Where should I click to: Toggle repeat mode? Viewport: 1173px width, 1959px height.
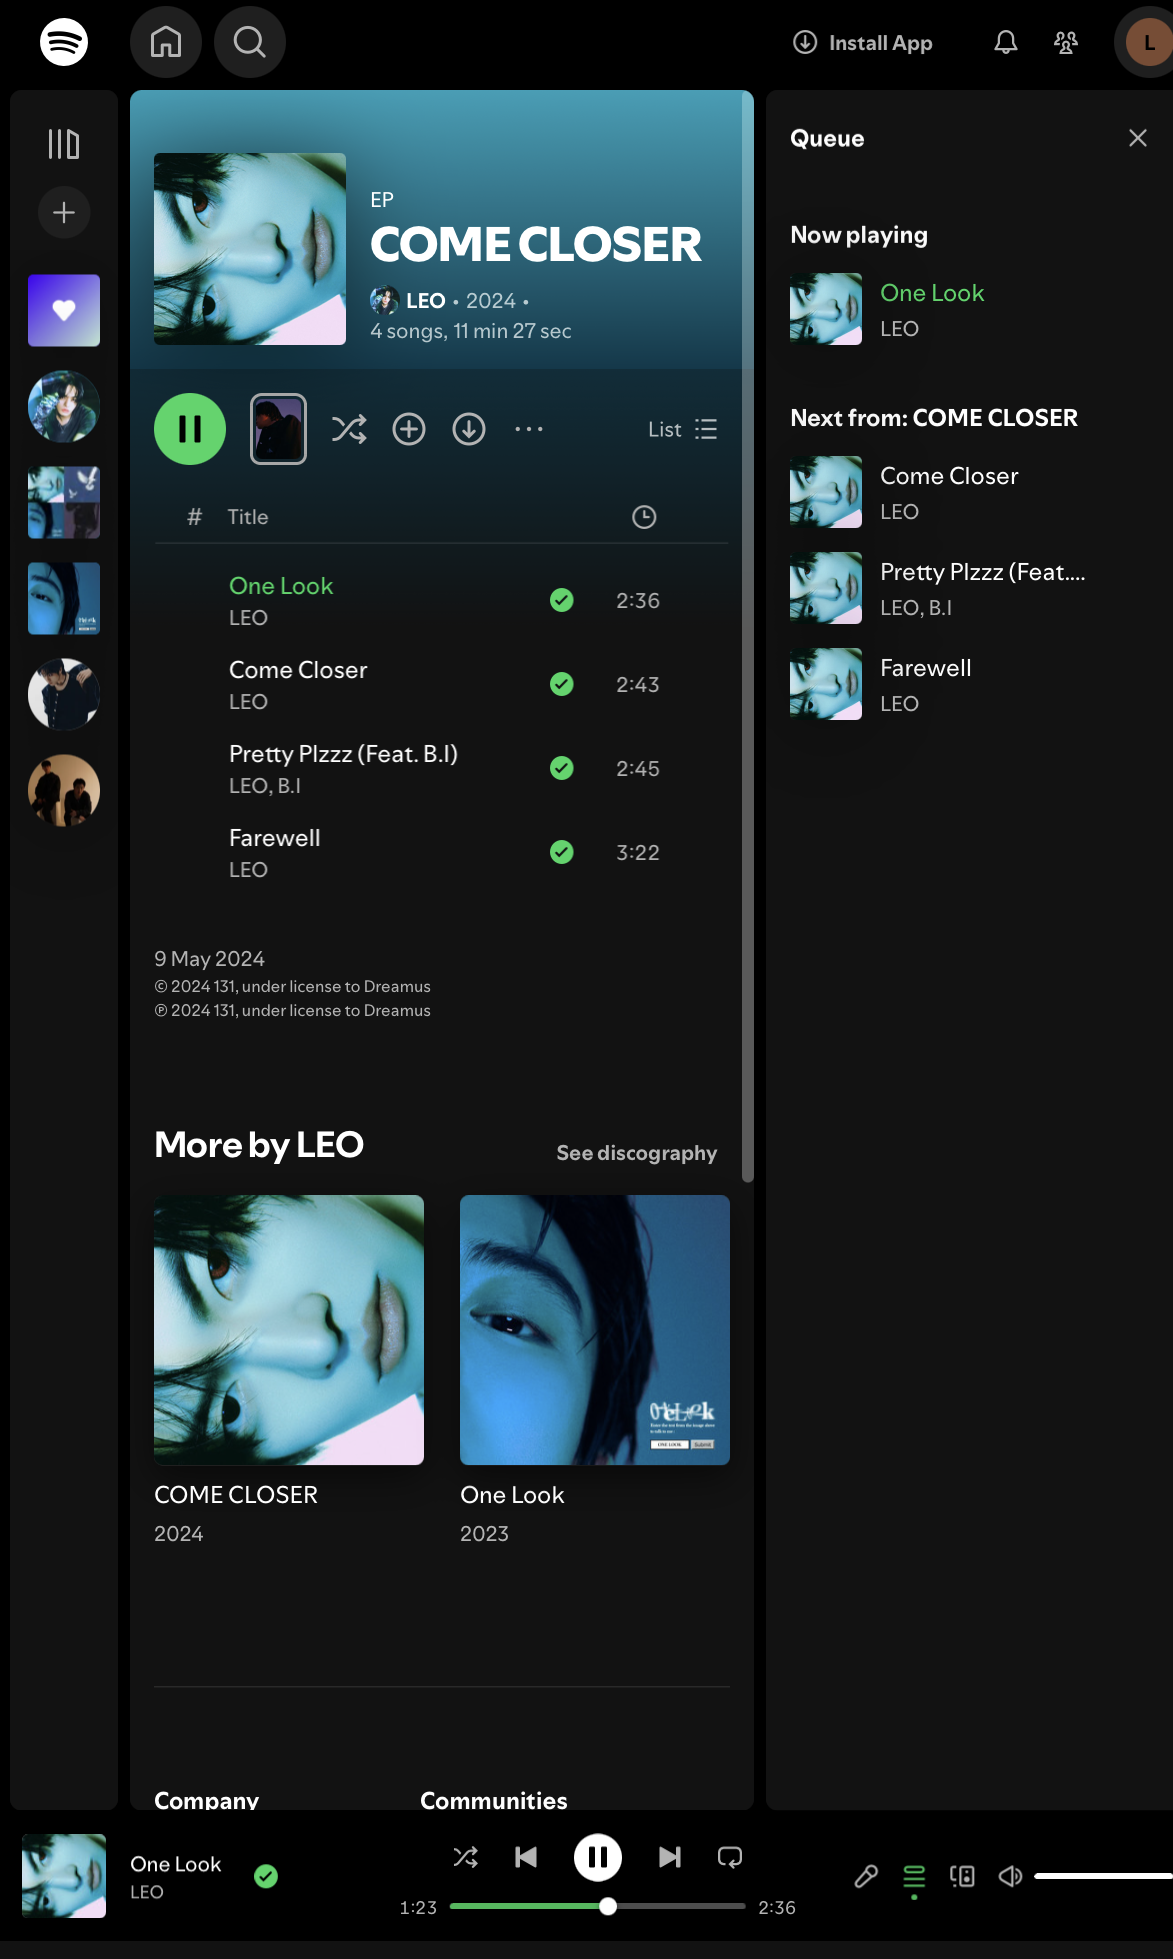[730, 1857]
